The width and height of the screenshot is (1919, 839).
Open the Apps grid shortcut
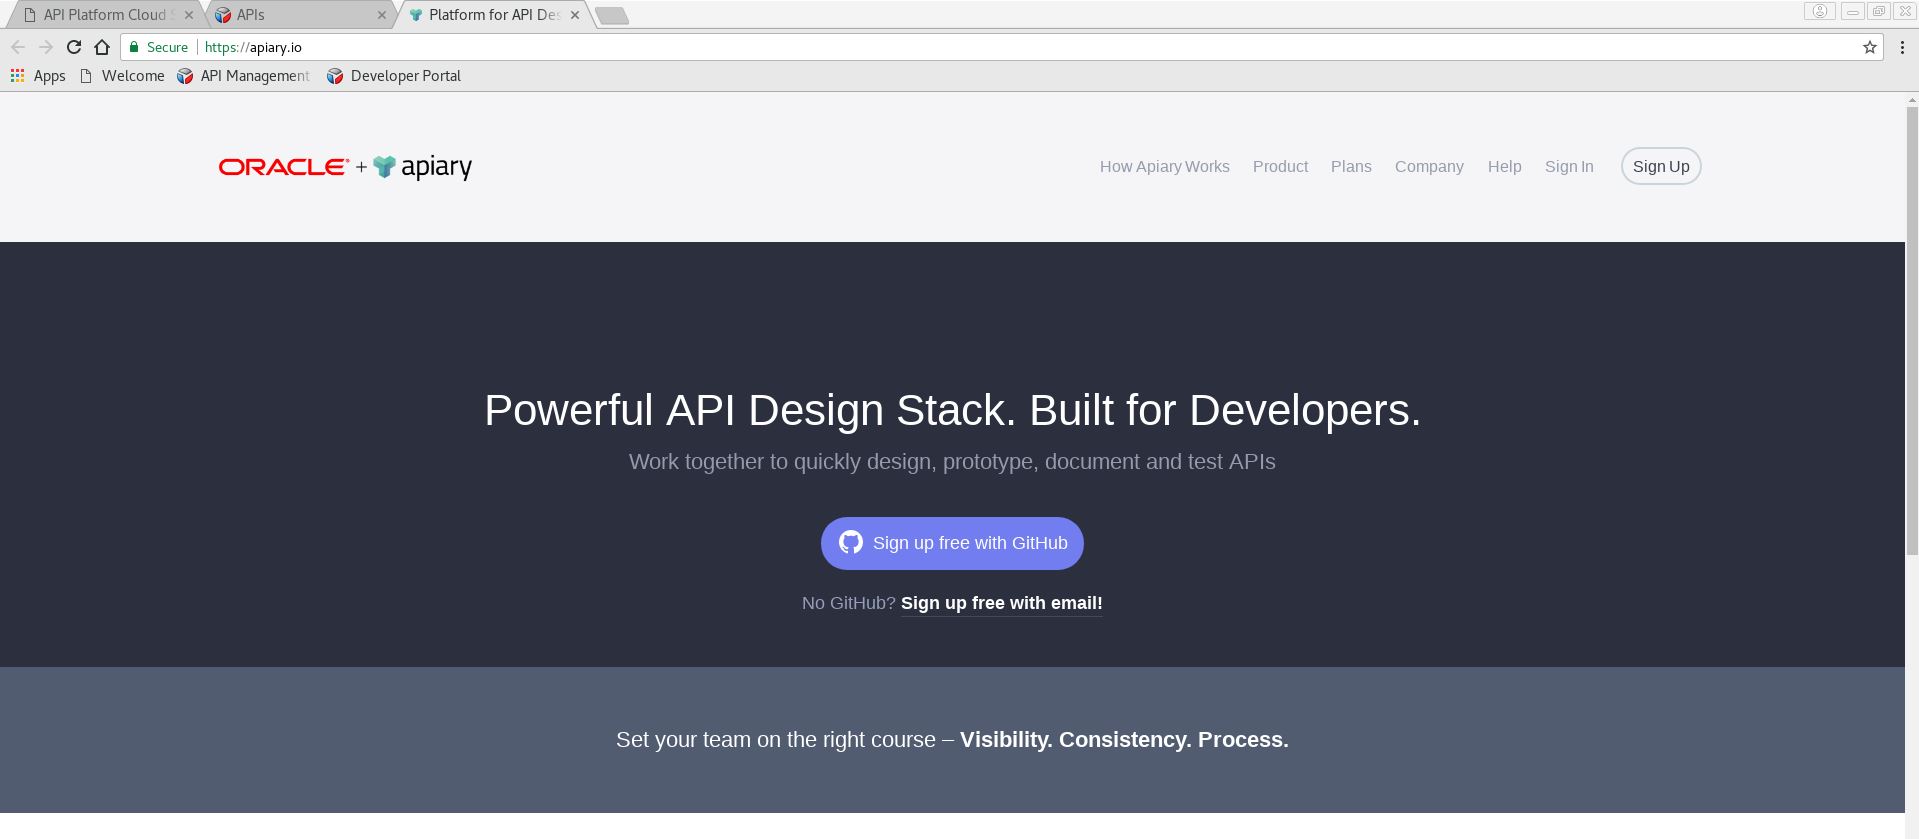(x=38, y=76)
